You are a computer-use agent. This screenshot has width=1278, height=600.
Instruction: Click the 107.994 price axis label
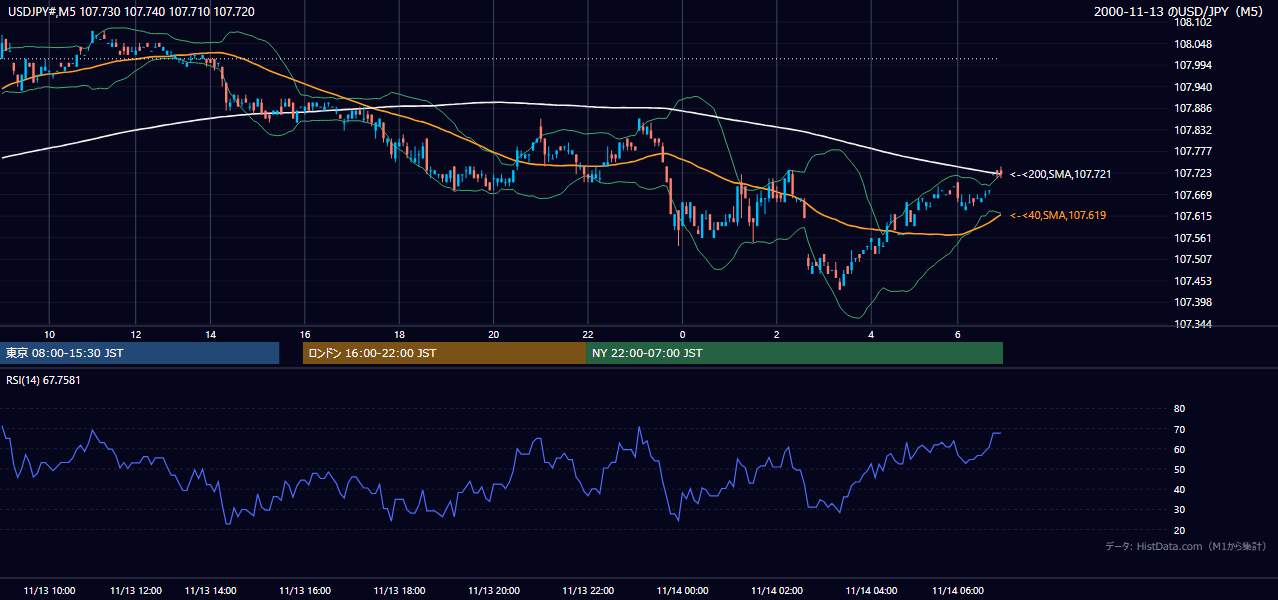click(1193, 65)
